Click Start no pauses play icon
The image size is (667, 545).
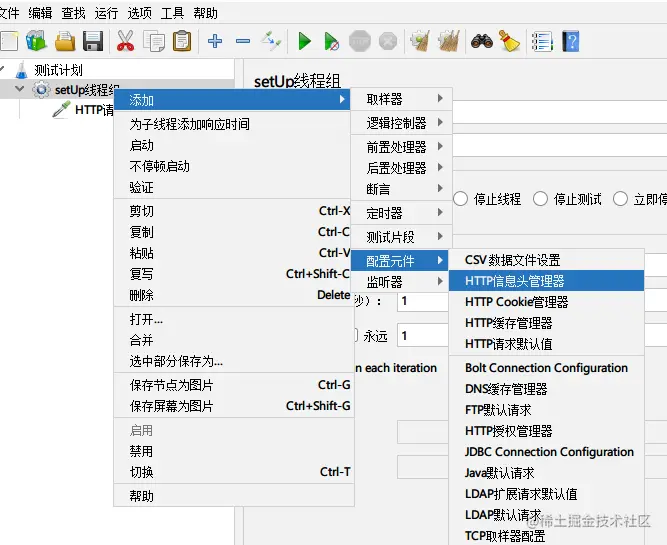[331, 41]
